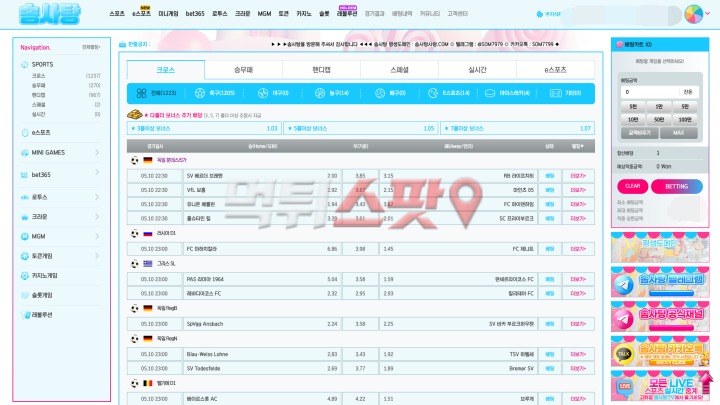The width and height of the screenshot is (720, 405).
Task: Click the betting cart header icon
Action: coord(619,45)
